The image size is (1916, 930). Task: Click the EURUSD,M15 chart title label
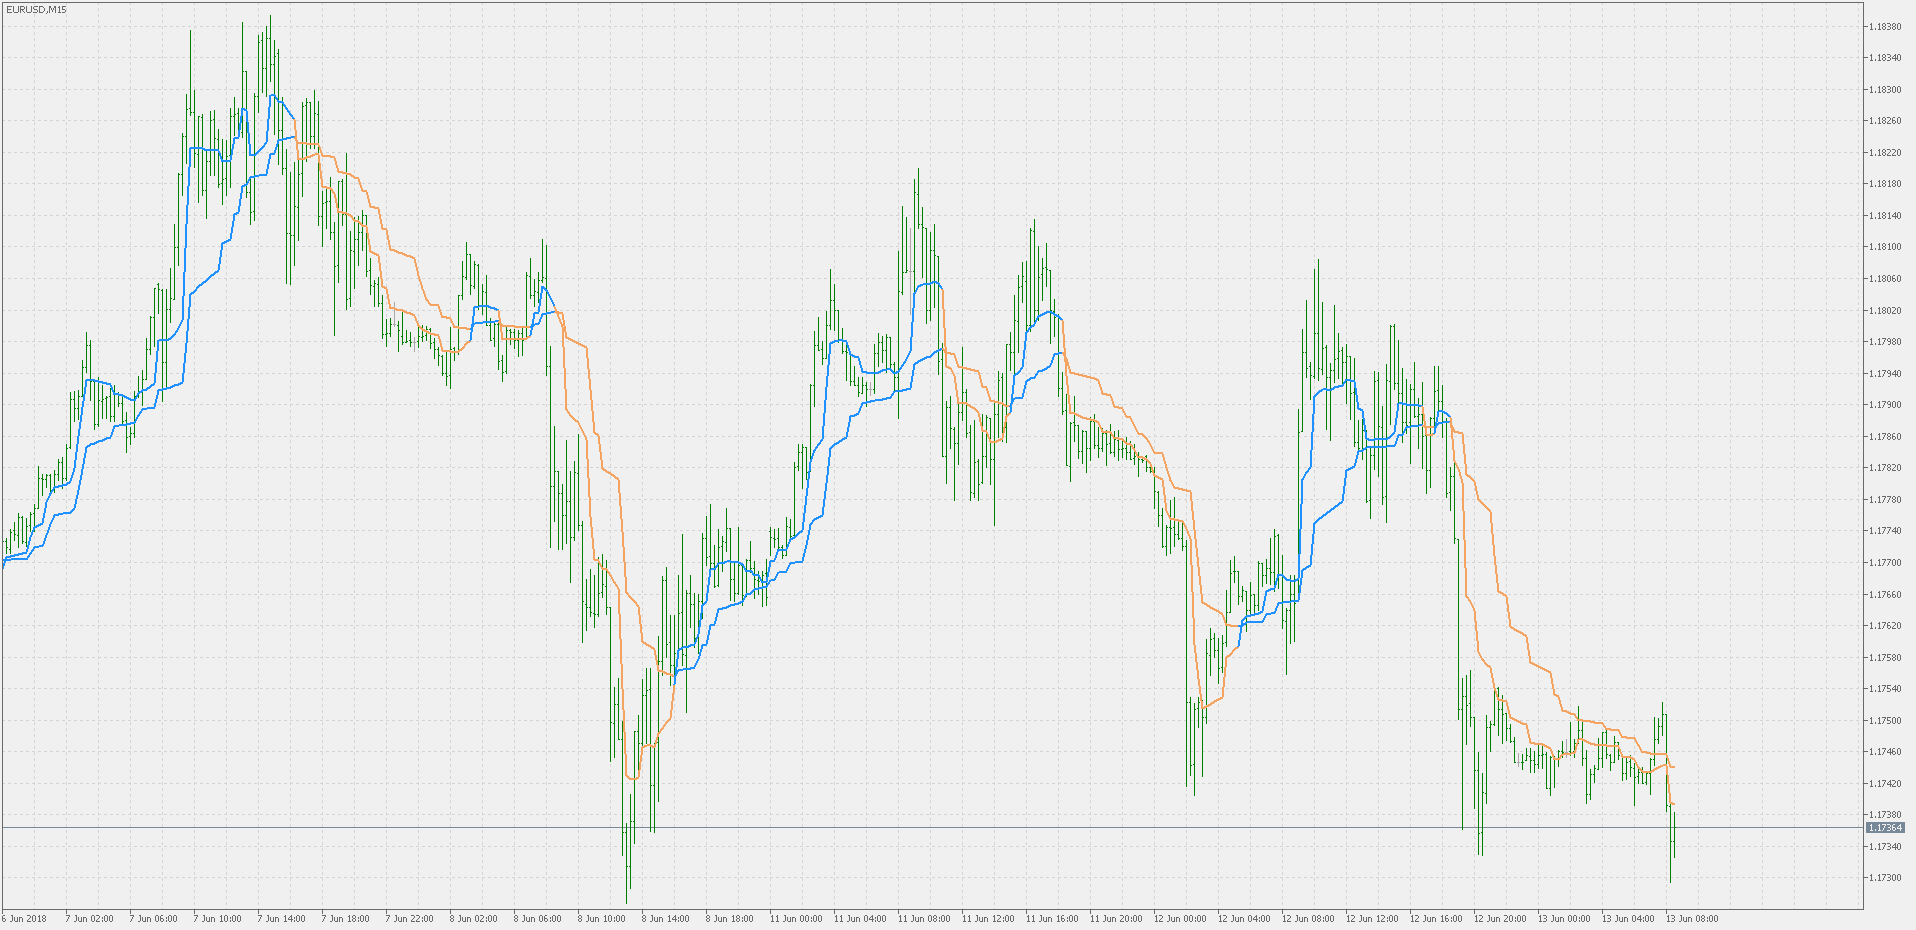tap(35, 7)
